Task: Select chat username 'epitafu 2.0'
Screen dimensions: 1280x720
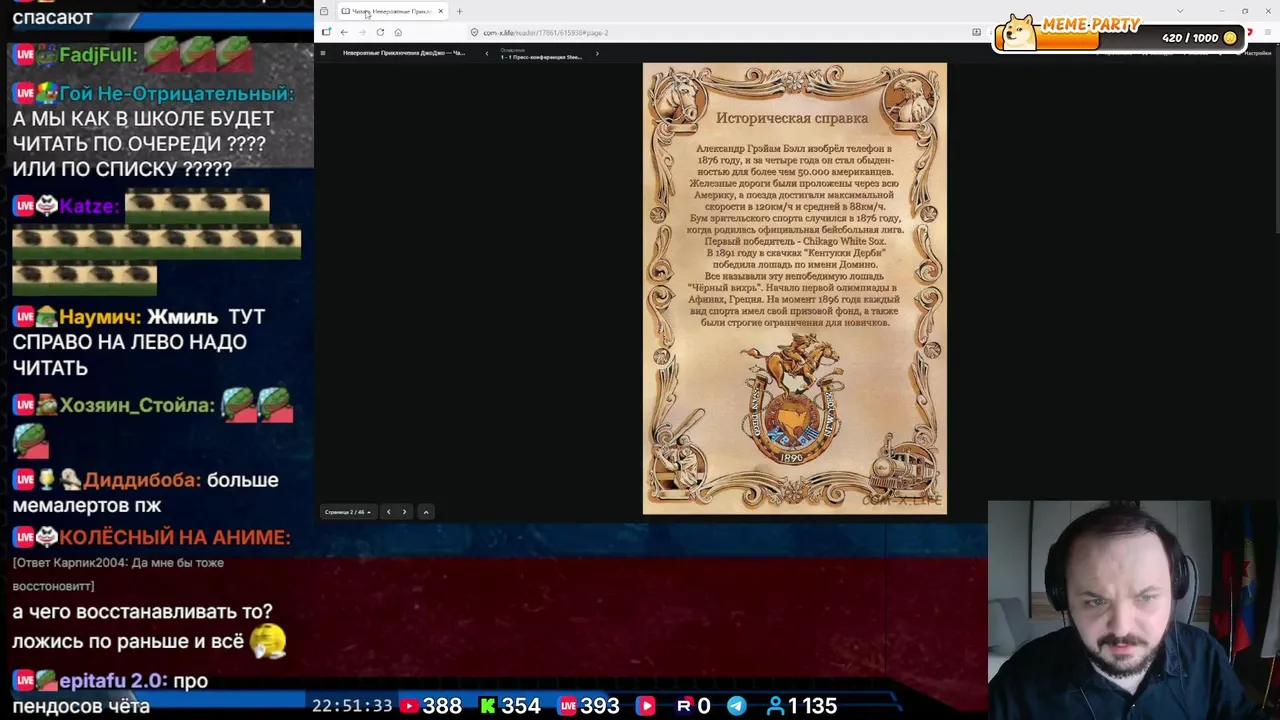Action: [112, 681]
